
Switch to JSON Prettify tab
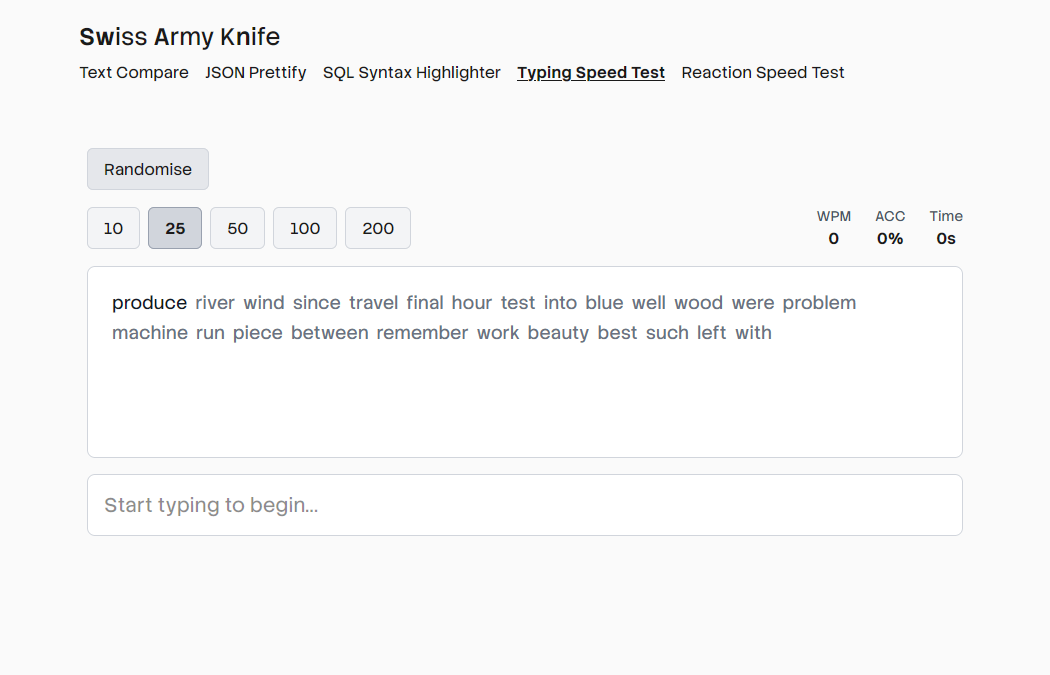click(256, 72)
